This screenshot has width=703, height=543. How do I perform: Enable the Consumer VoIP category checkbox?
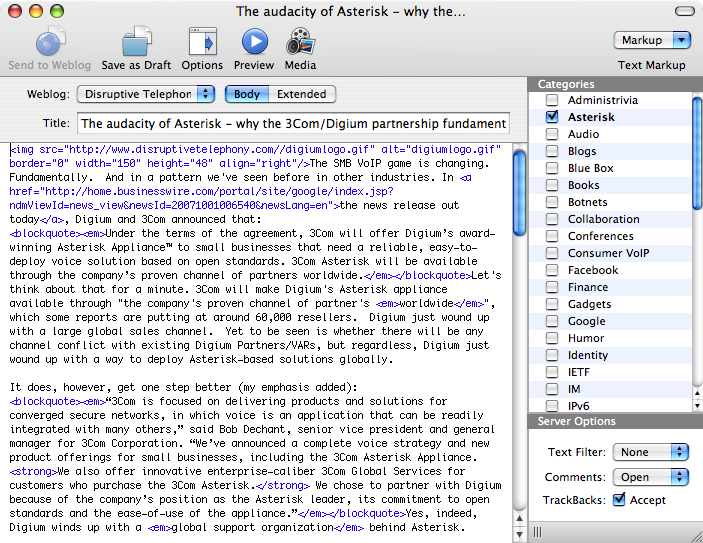552,253
